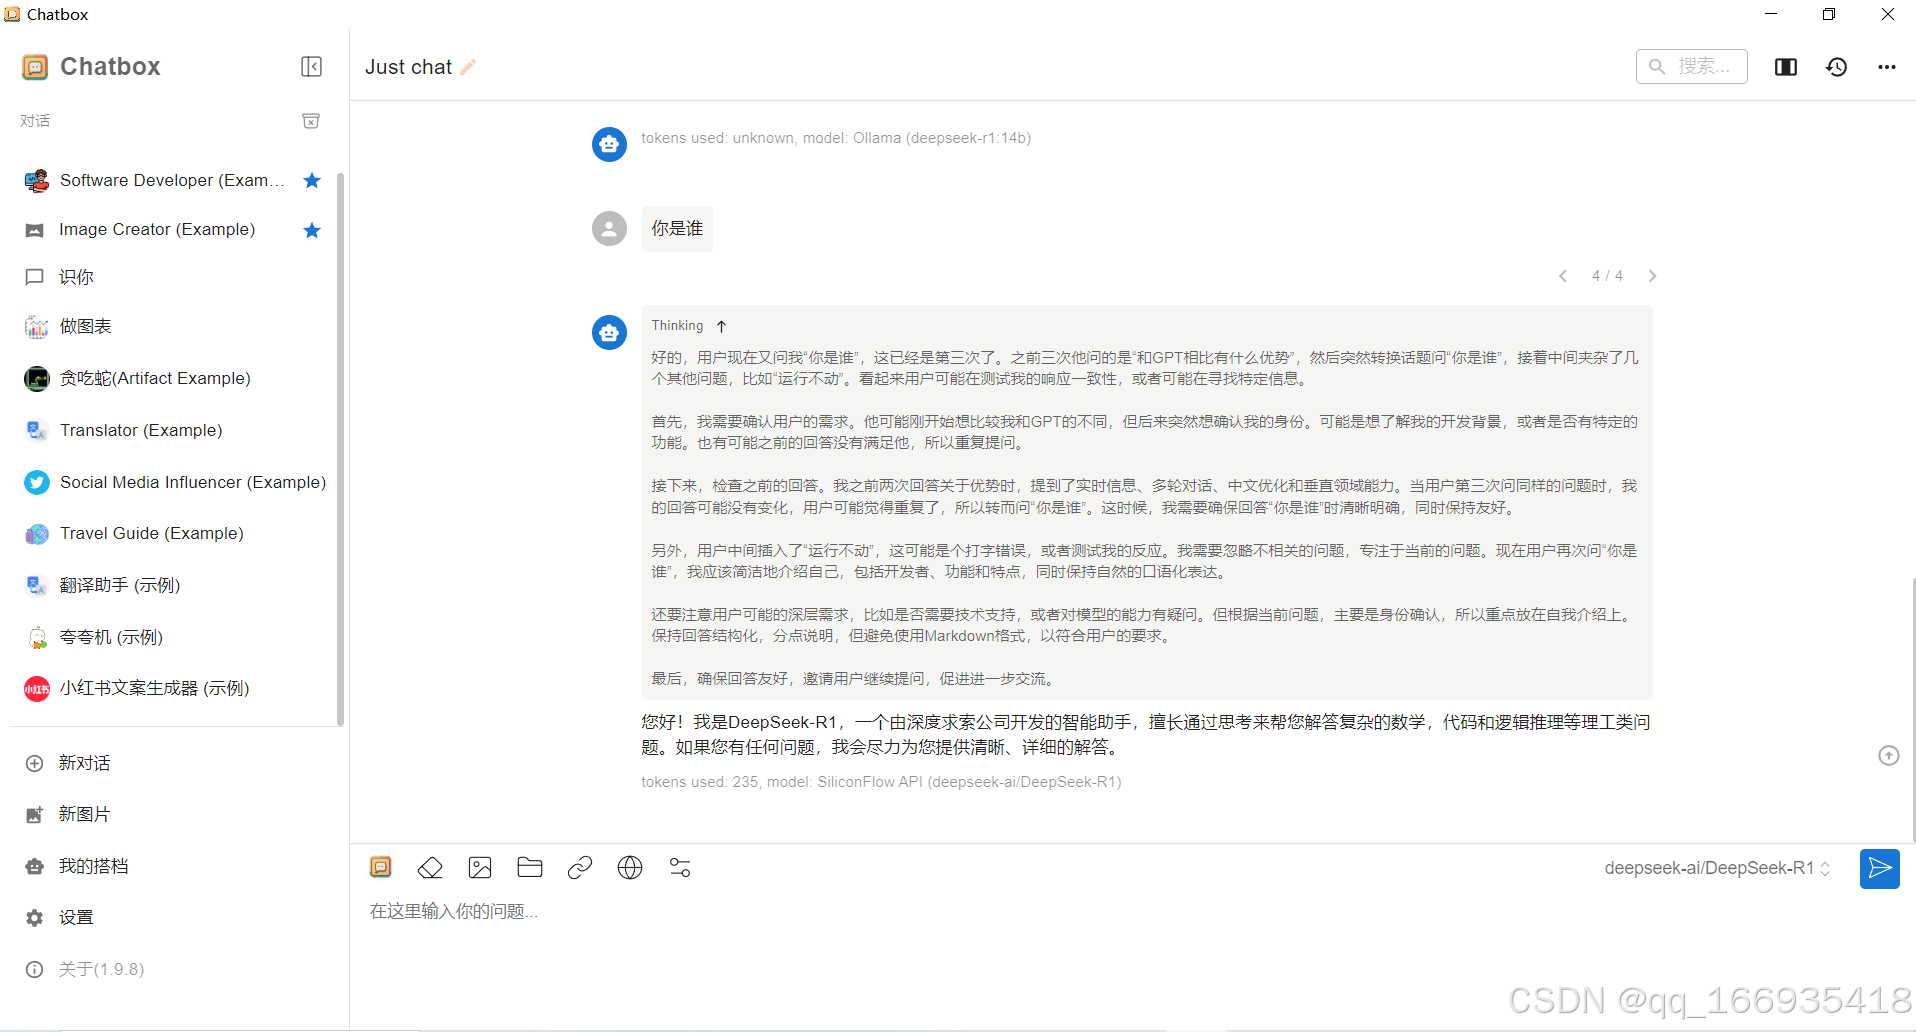This screenshot has height=1032, width=1916.
Task: Unstar the Software Developer example conversation
Action: [x=312, y=180]
